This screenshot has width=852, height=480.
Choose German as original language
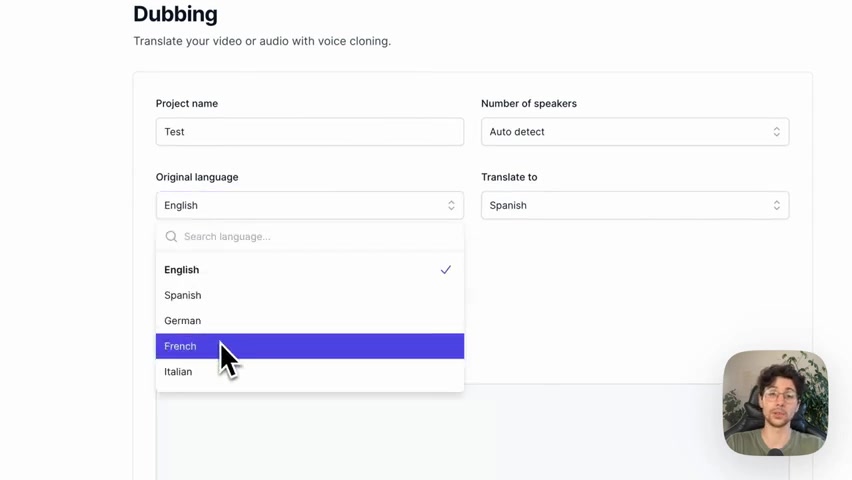[x=310, y=321]
